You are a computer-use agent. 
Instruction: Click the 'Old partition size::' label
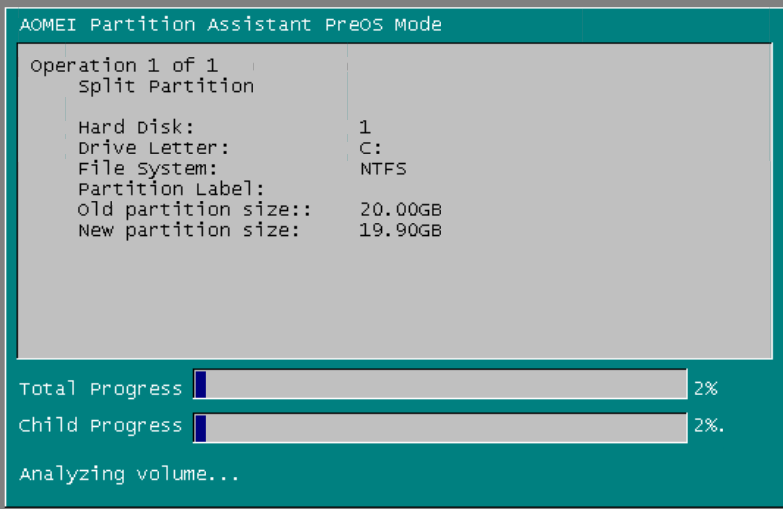coord(194,209)
